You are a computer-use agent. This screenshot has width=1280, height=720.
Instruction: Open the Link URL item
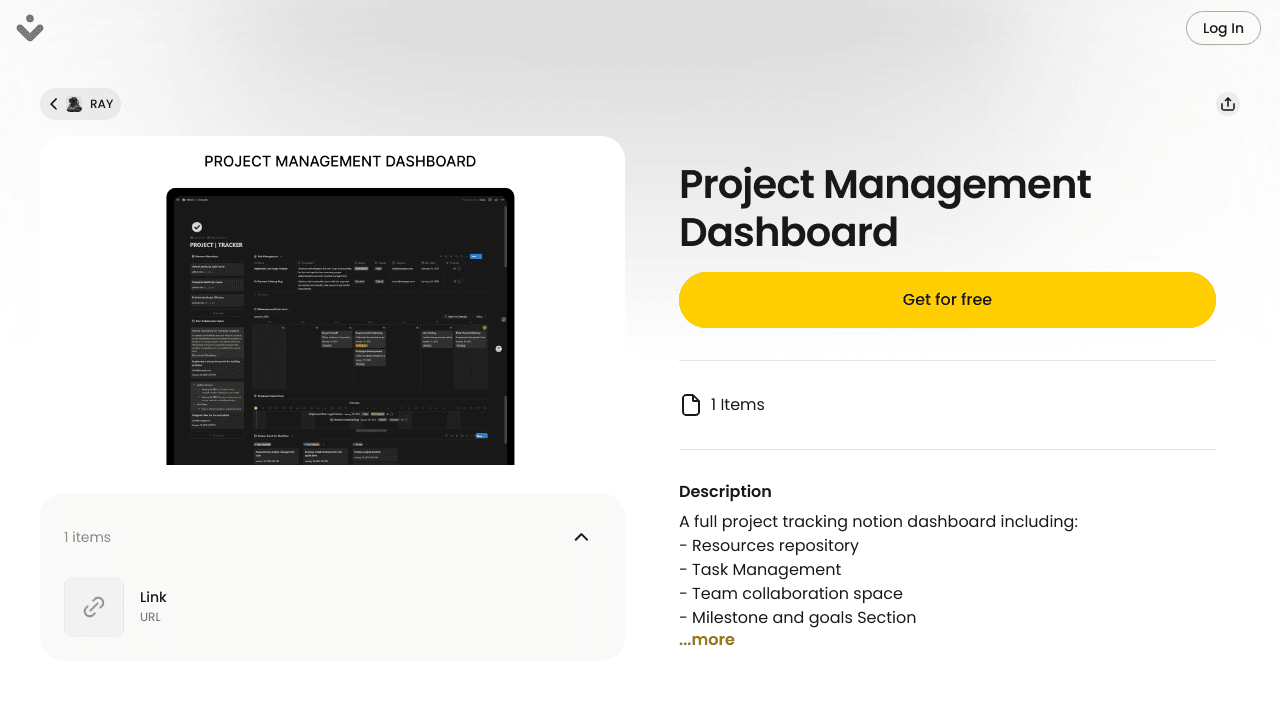click(x=332, y=607)
